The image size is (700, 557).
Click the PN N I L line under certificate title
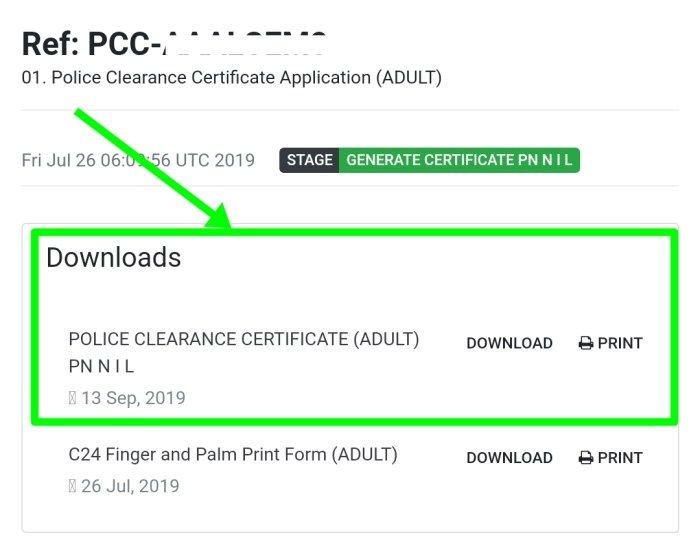pyautogui.click(x=101, y=367)
